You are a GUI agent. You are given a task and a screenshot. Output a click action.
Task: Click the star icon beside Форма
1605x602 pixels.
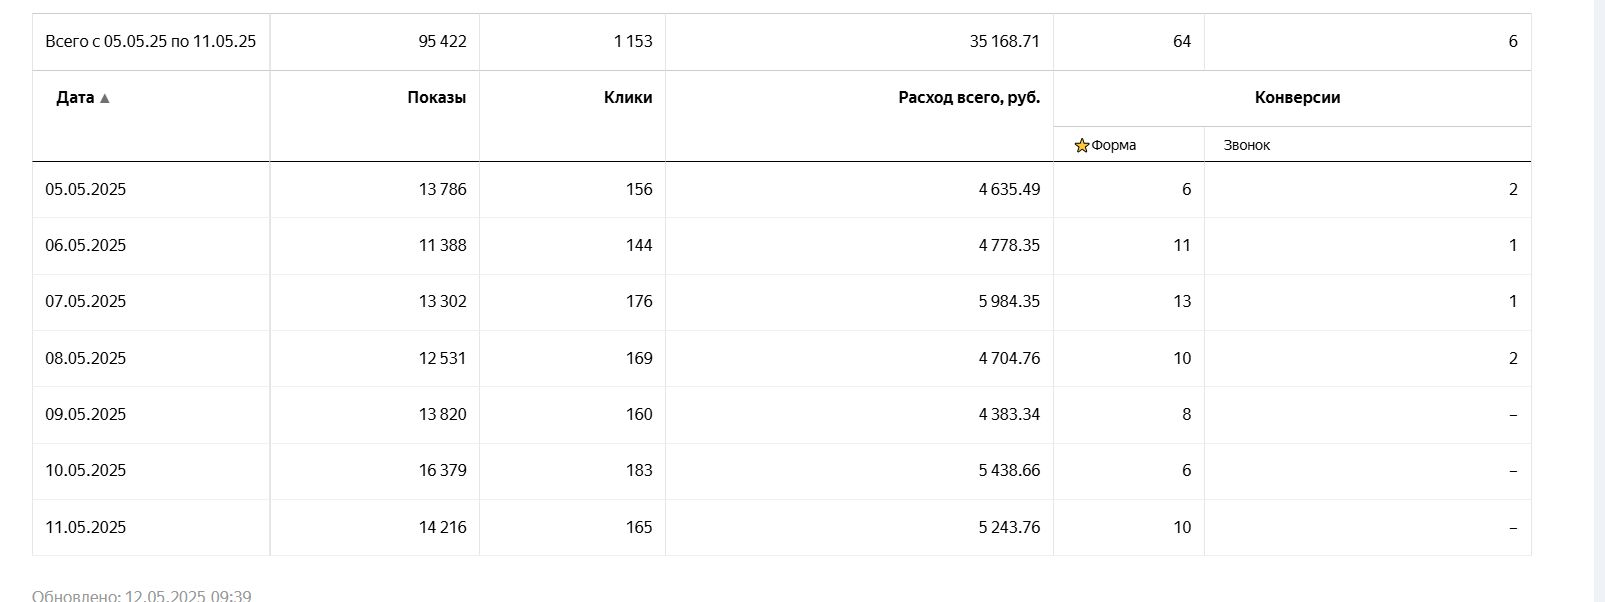tap(1081, 146)
